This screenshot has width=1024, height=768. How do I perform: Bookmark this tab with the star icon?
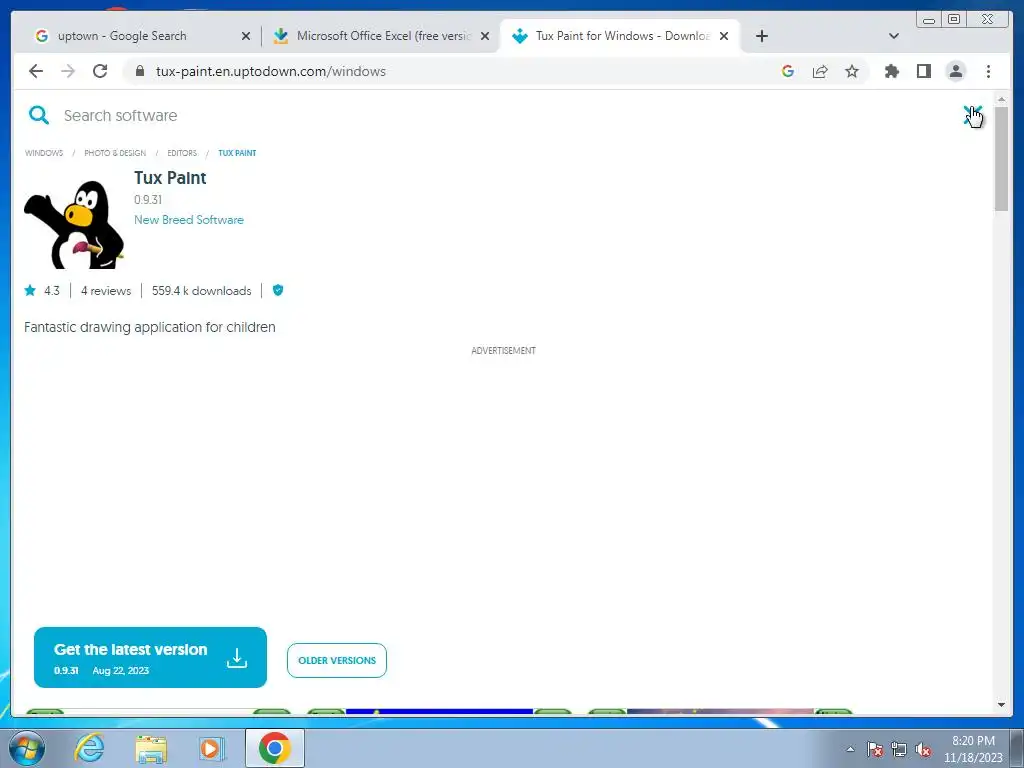click(x=852, y=71)
